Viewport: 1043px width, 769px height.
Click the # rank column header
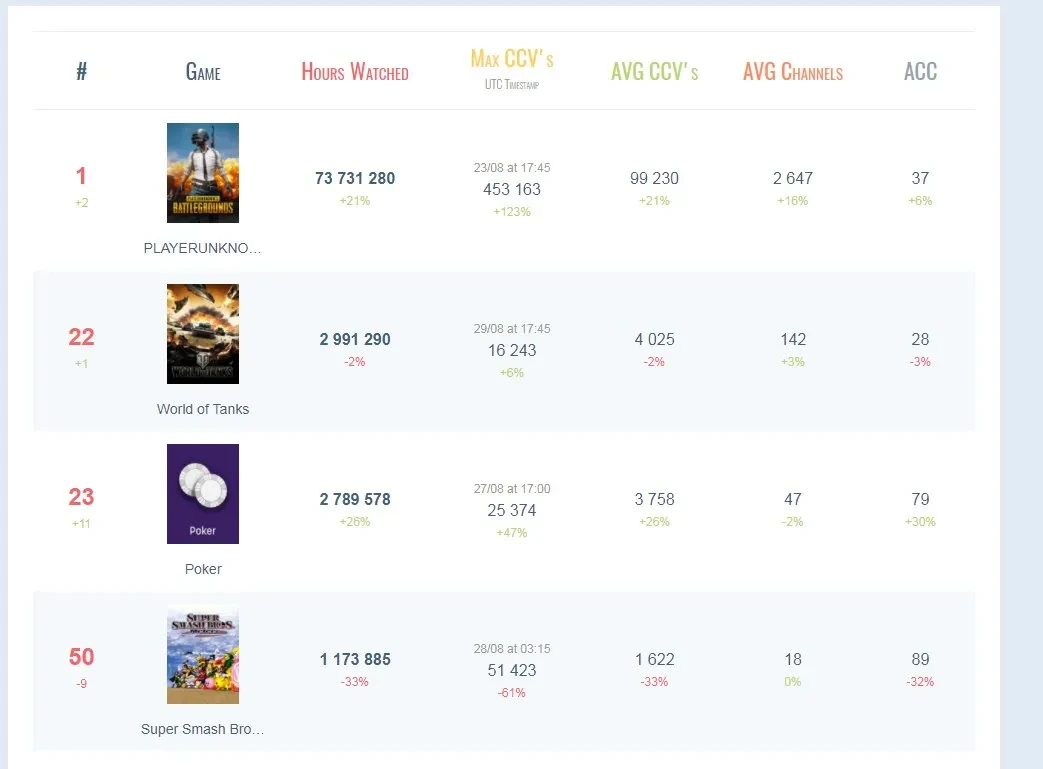point(81,72)
